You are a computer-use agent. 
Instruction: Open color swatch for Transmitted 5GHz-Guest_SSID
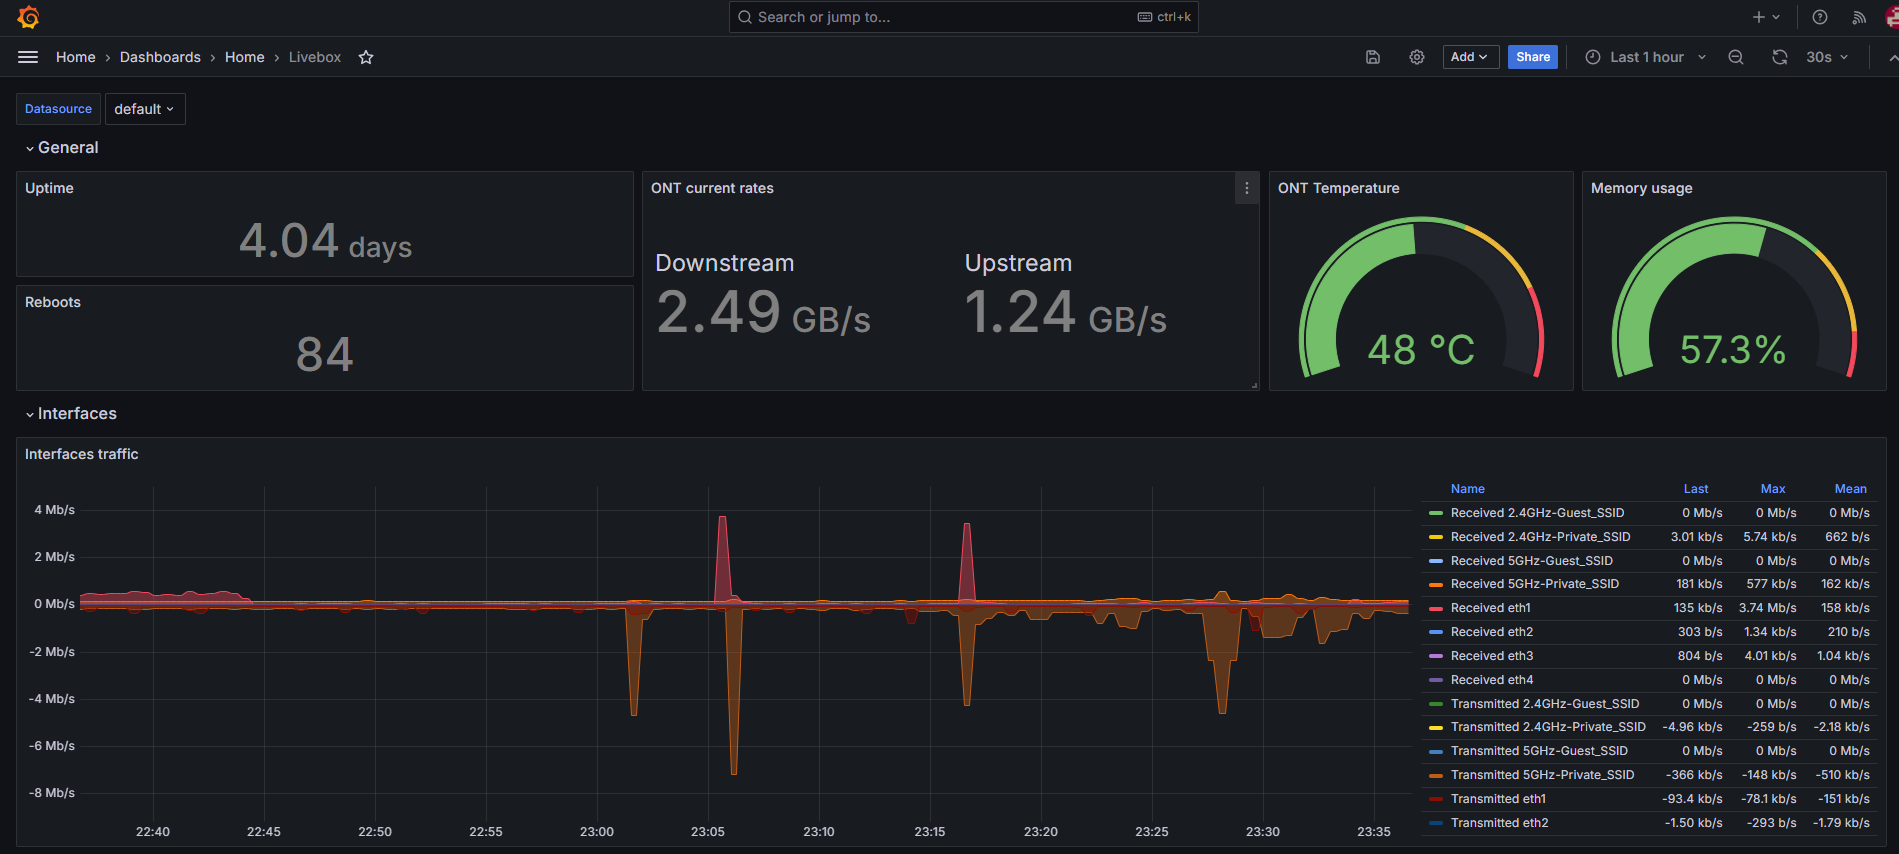(1436, 752)
